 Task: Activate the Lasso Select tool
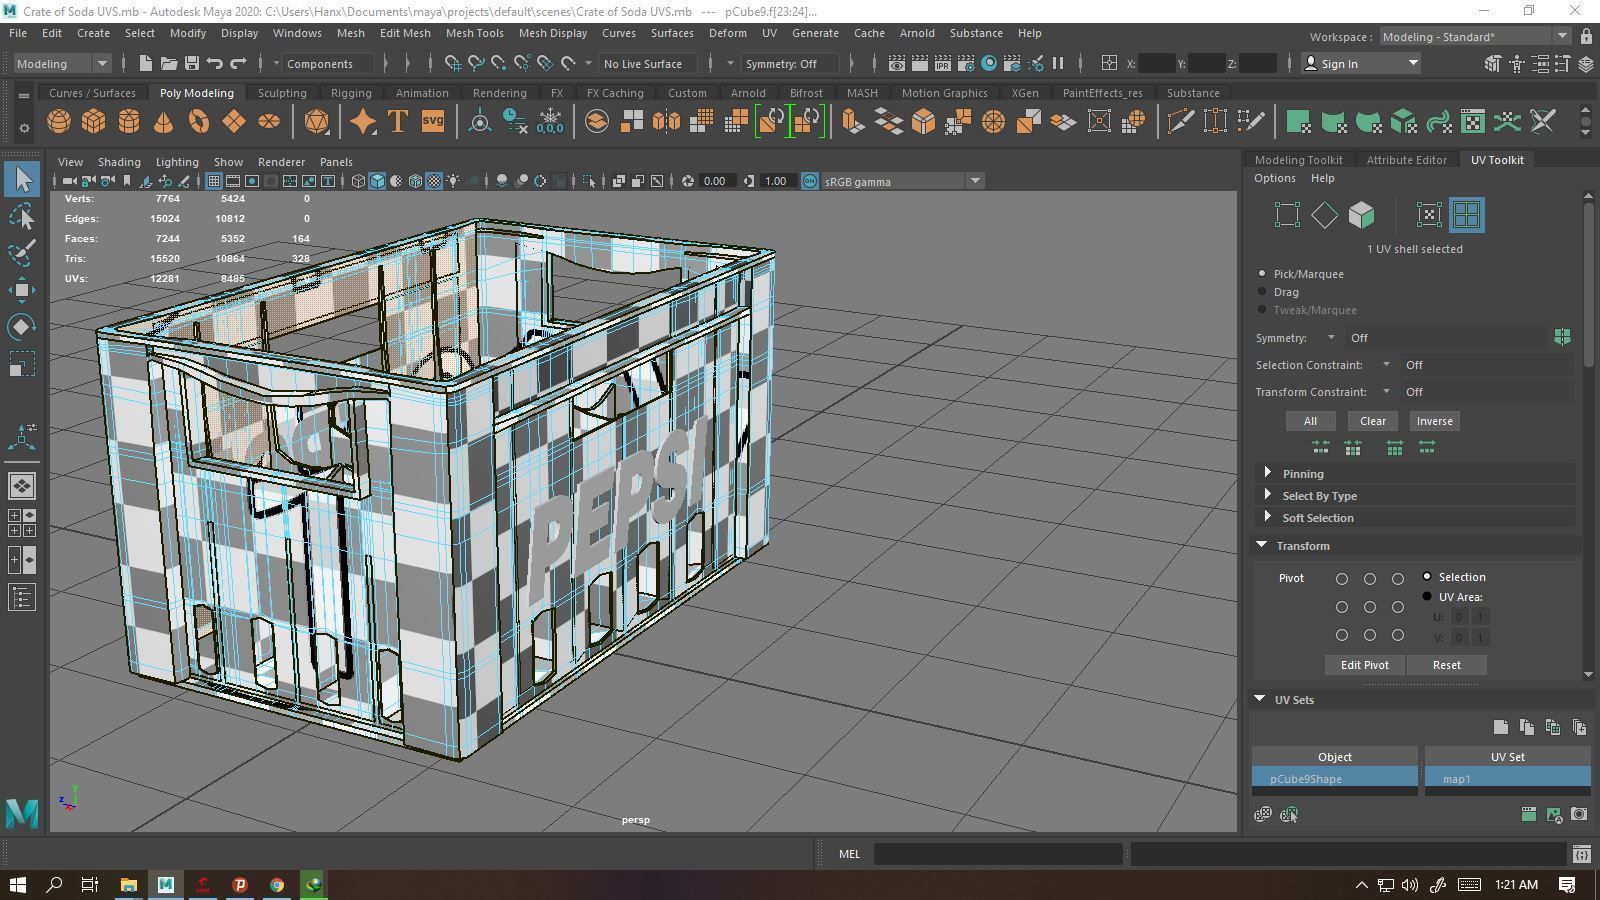(22, 216)
